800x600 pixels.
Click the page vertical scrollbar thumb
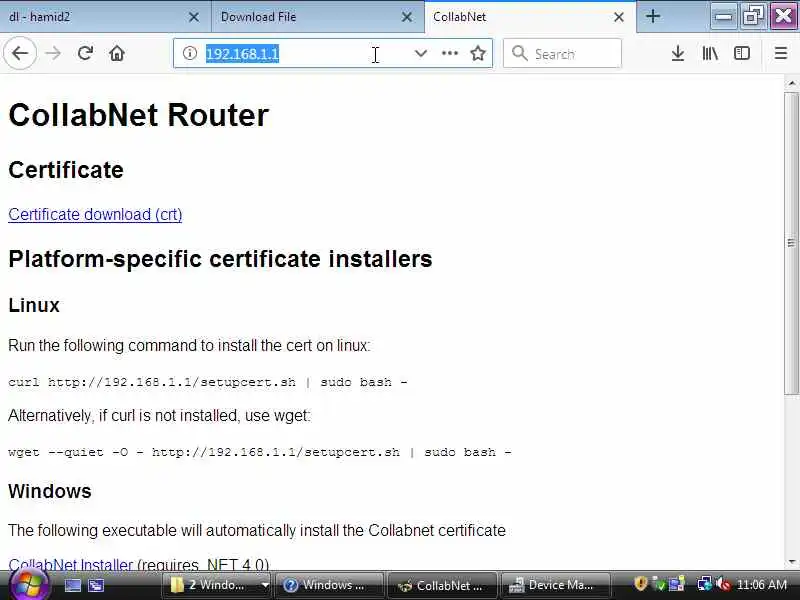coord(791,243)
